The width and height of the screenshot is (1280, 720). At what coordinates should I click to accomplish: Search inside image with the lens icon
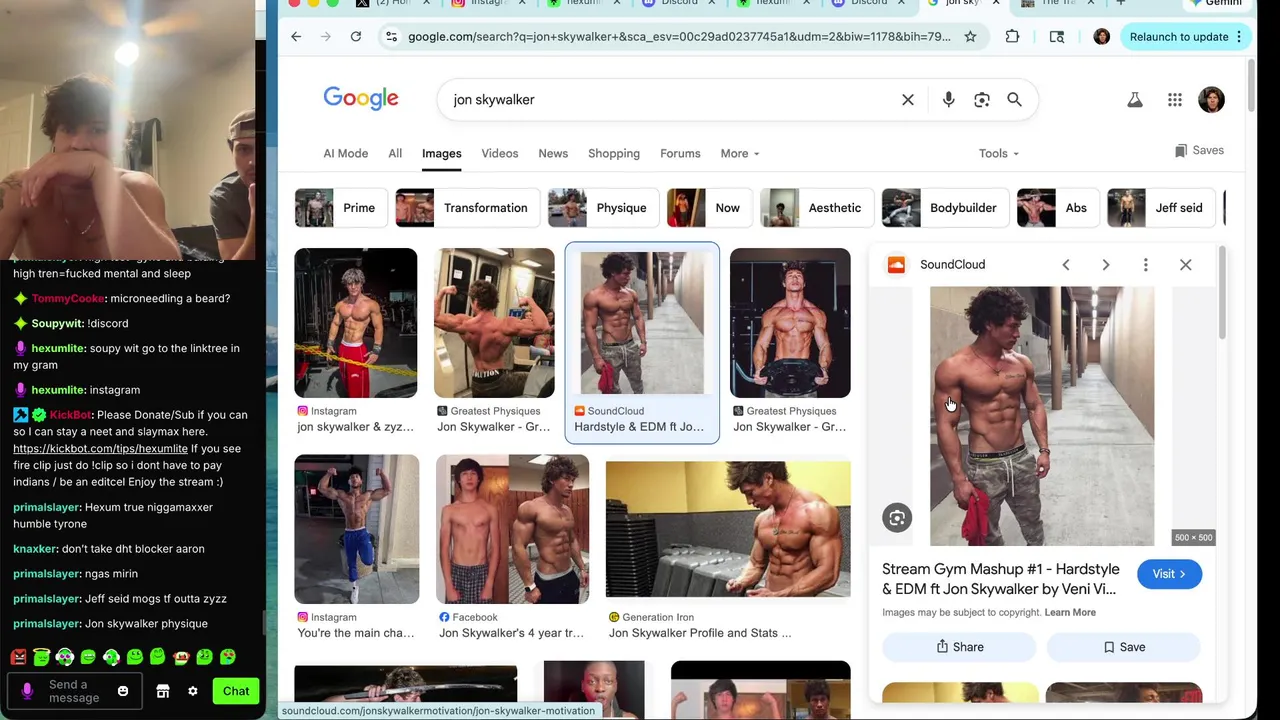click(x=897, y=518)
